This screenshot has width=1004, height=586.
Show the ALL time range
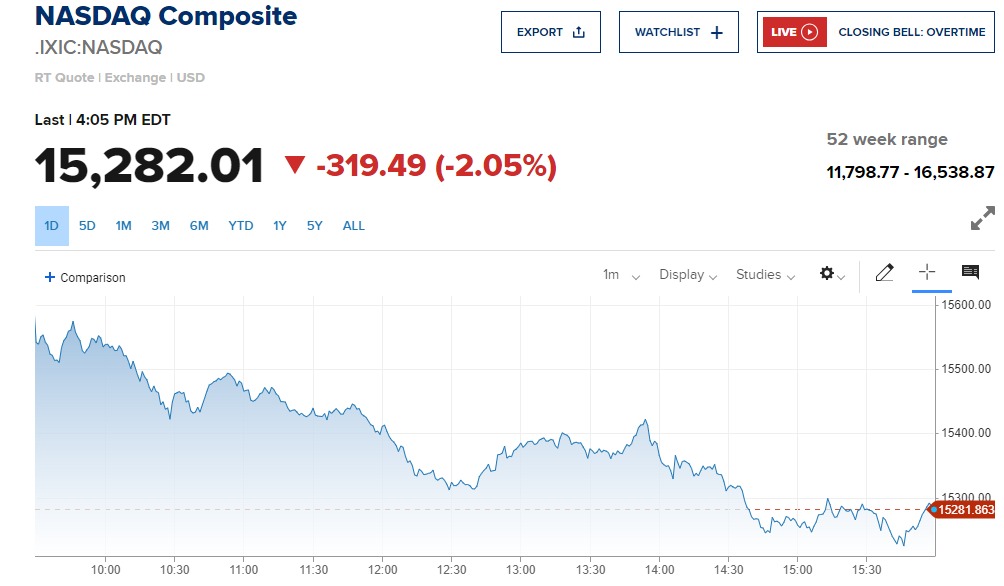point(354,226)
